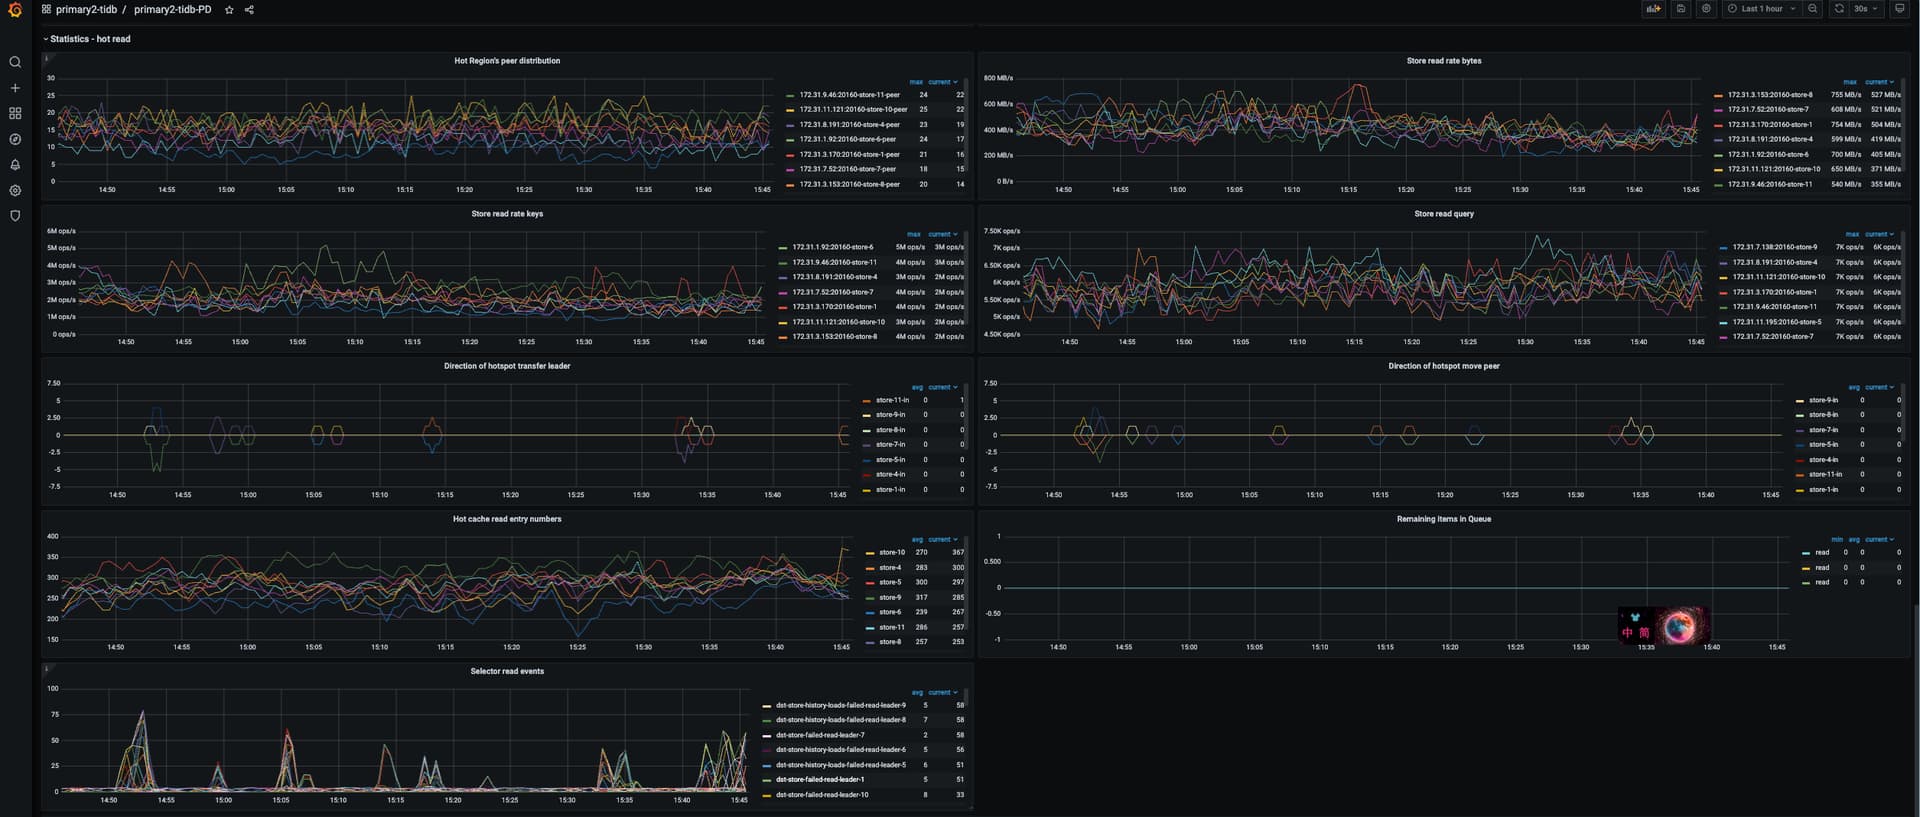Open the Remaining Items in Queue panel menu

pos(1443,519)
